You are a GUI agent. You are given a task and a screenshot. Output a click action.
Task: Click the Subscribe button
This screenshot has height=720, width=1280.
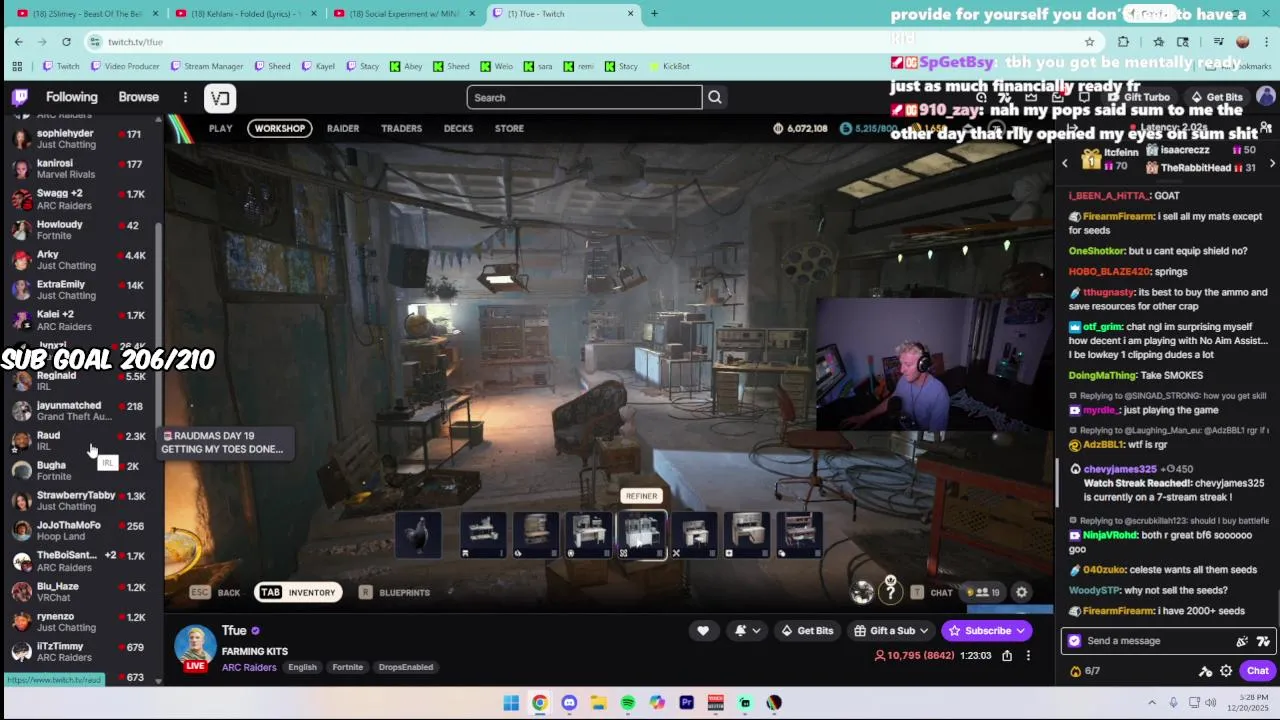coord(987,630)
